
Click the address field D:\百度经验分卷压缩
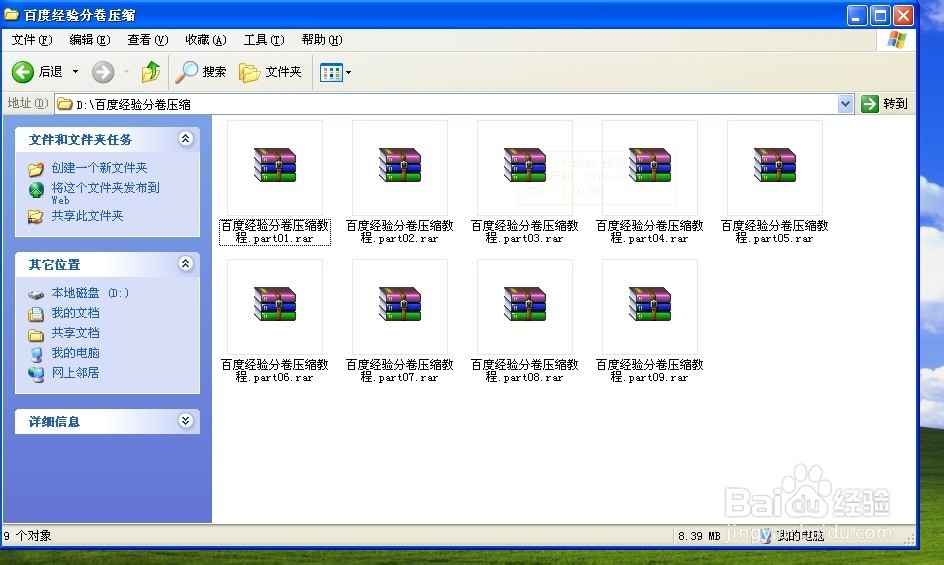(446, 104)
